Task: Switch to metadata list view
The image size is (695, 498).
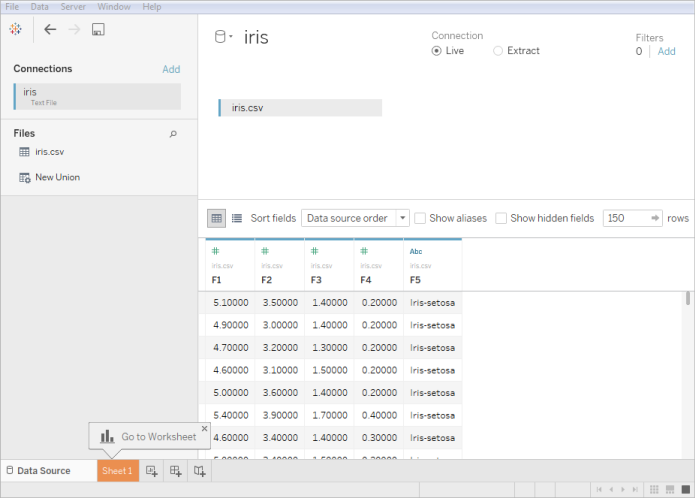Action: (237, 218)
